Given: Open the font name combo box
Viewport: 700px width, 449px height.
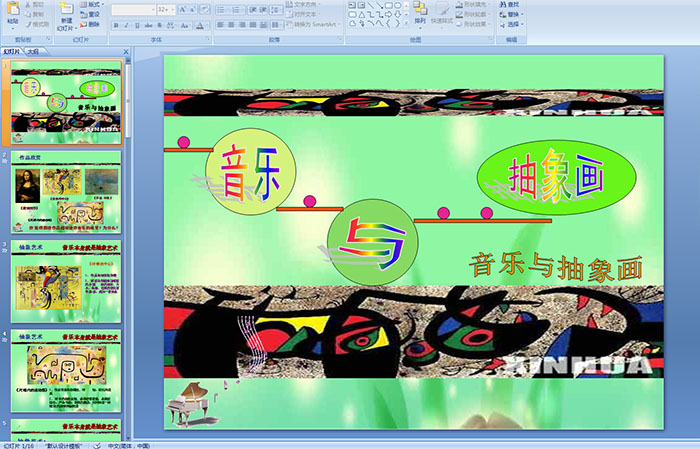Looking at the screenshot, I should pos(133,9).
